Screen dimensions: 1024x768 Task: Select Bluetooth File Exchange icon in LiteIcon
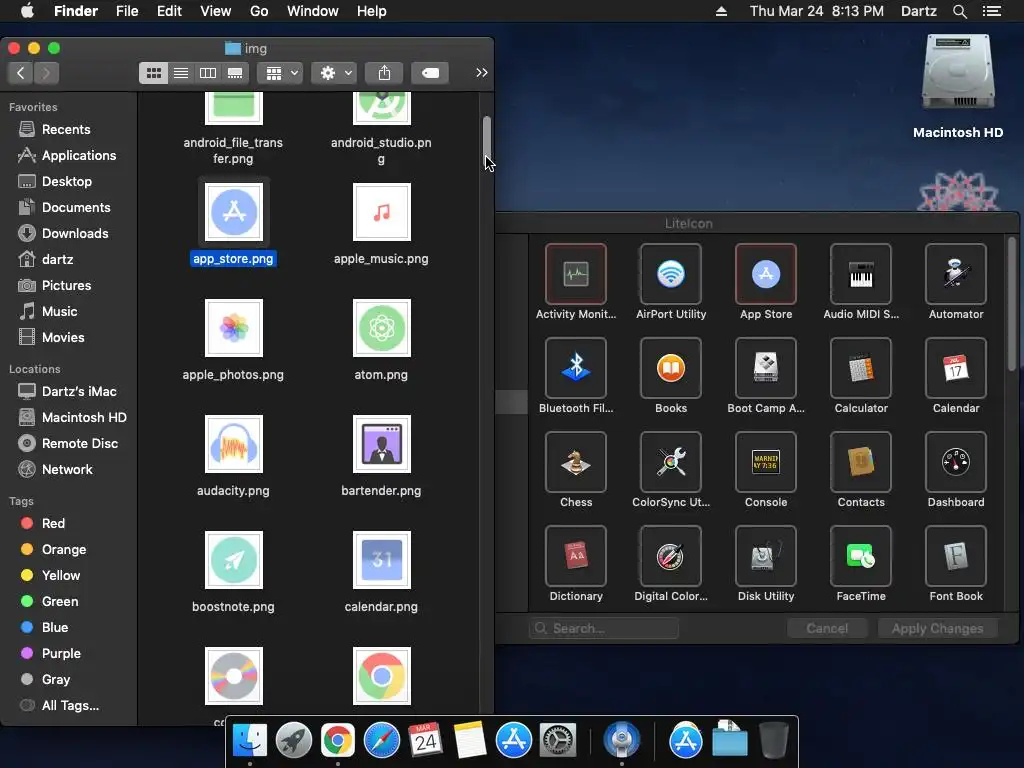tap(575, 368)
